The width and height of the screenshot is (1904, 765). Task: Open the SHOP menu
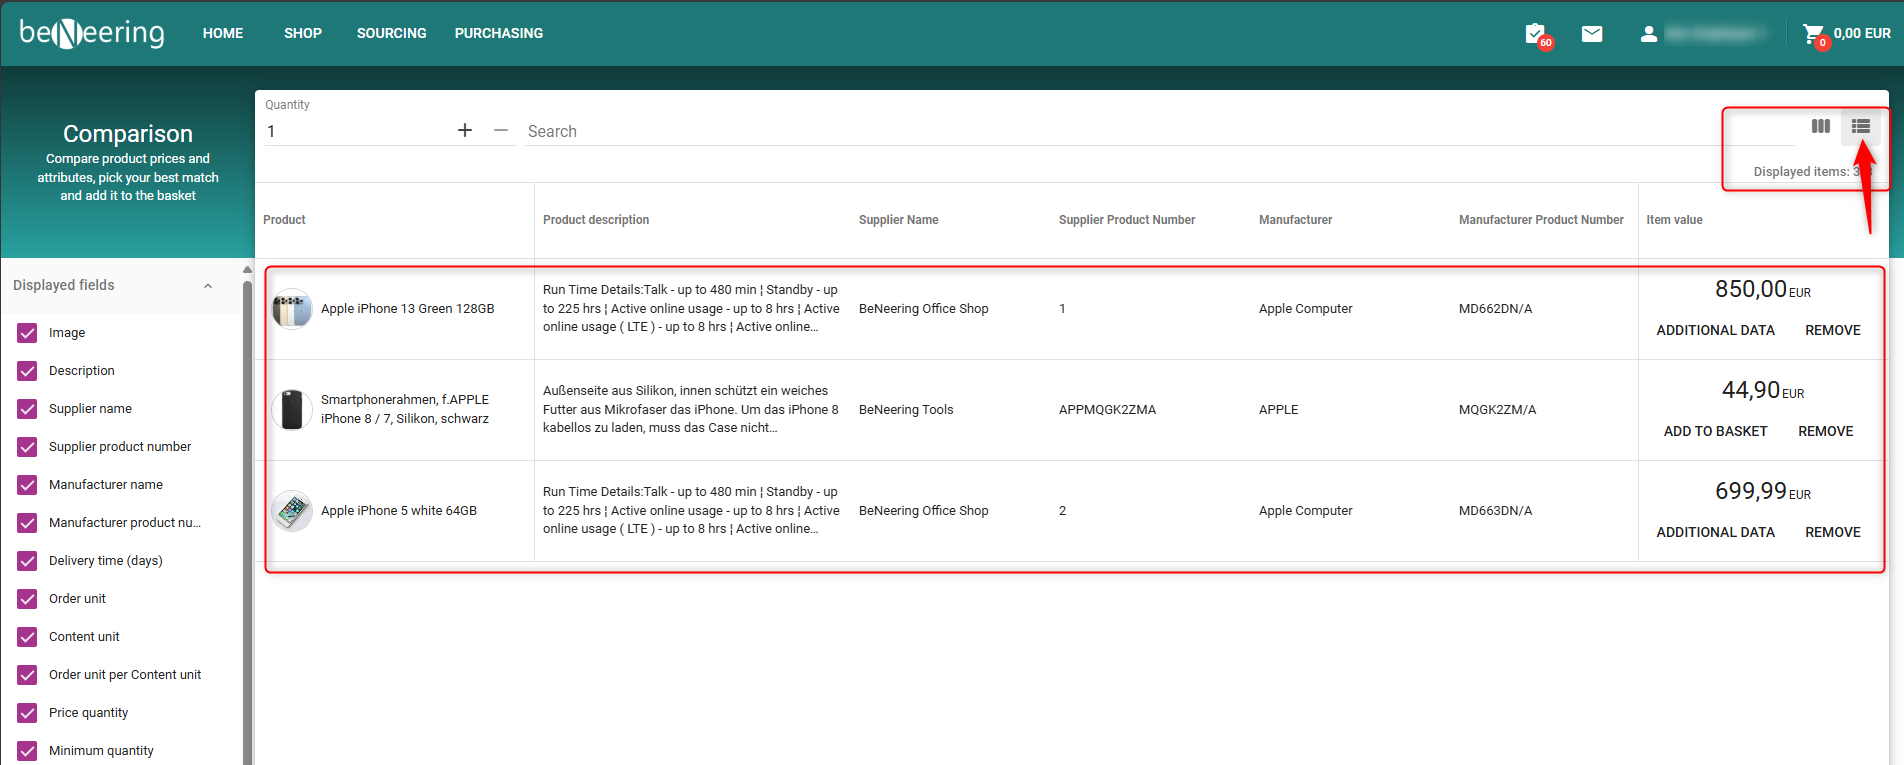tap(302, 33)
